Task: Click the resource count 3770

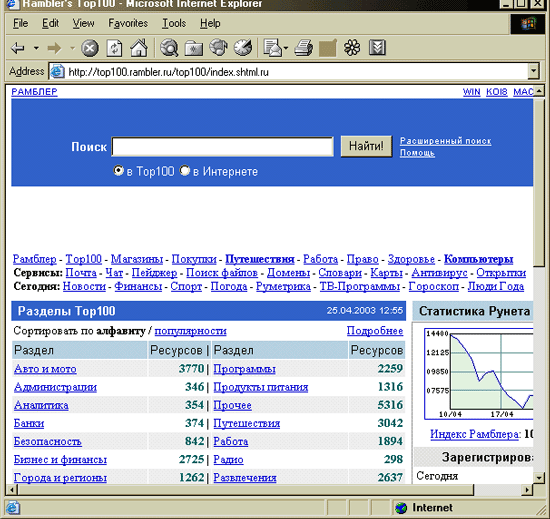Action: pos(191,369)
